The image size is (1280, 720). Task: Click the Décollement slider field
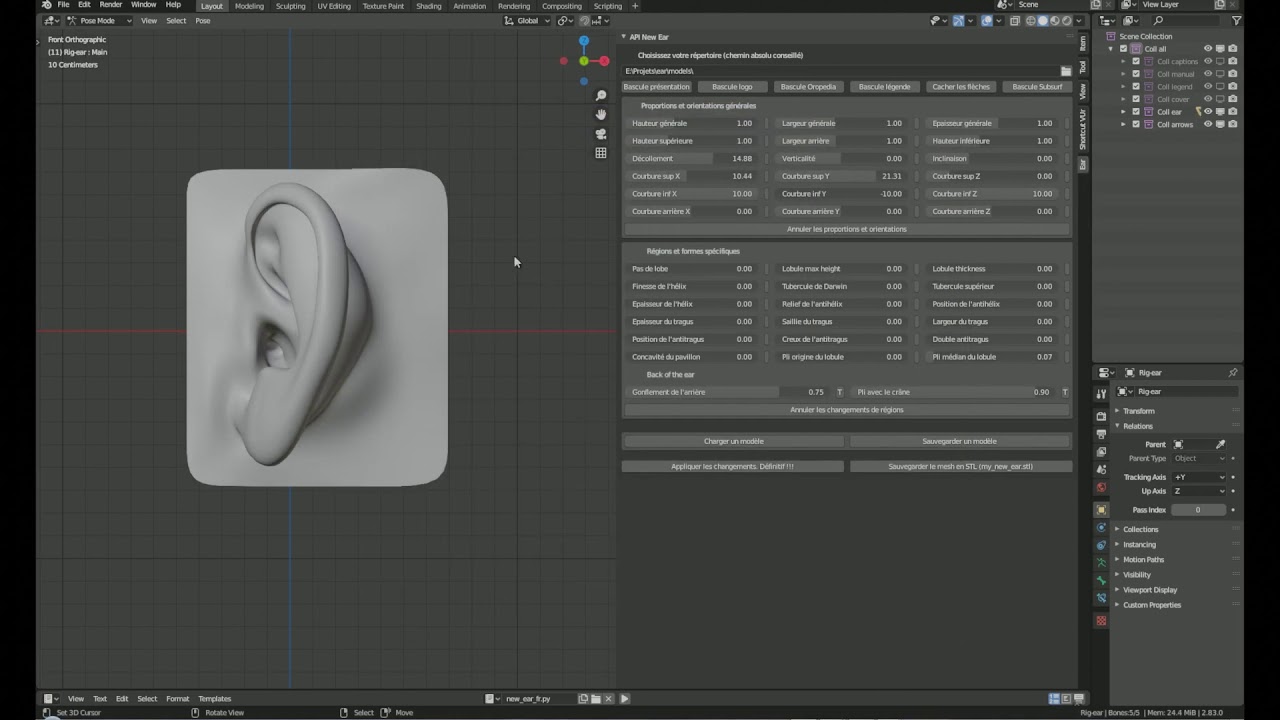click(692, 158)
